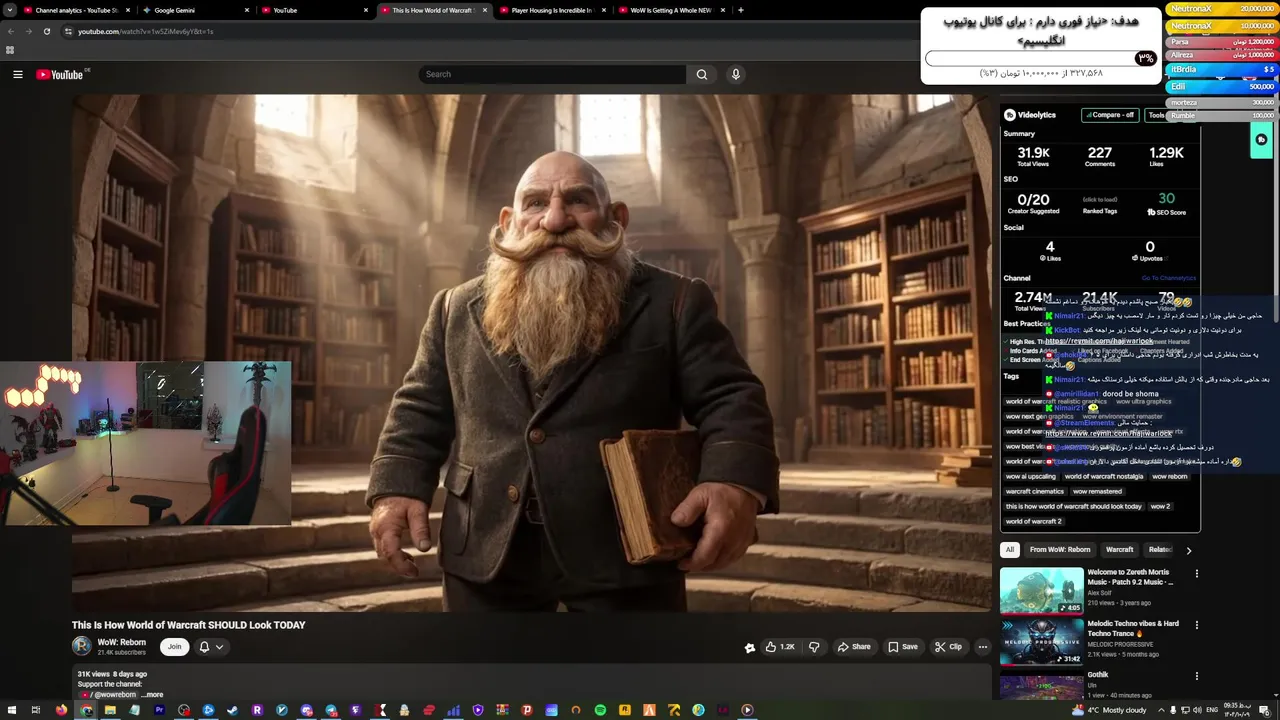
Task: Open a new browser tab with plus button
Action: tap(740, 10)
